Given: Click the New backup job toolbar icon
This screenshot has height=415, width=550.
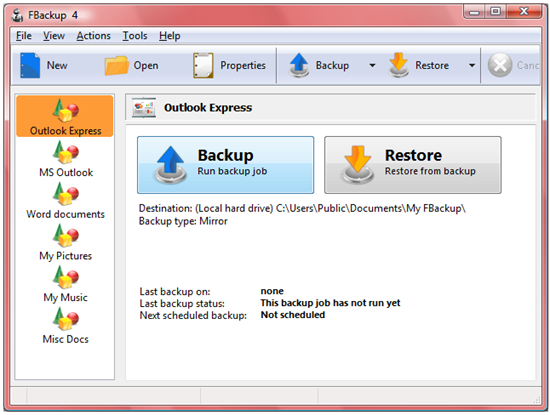Looking at the screenshot, I should click(x=30, y=65).
